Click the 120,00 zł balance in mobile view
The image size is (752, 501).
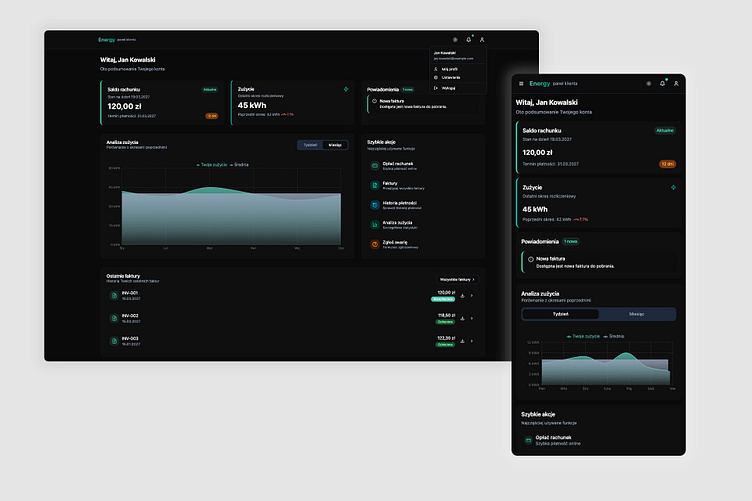point(537,152)
